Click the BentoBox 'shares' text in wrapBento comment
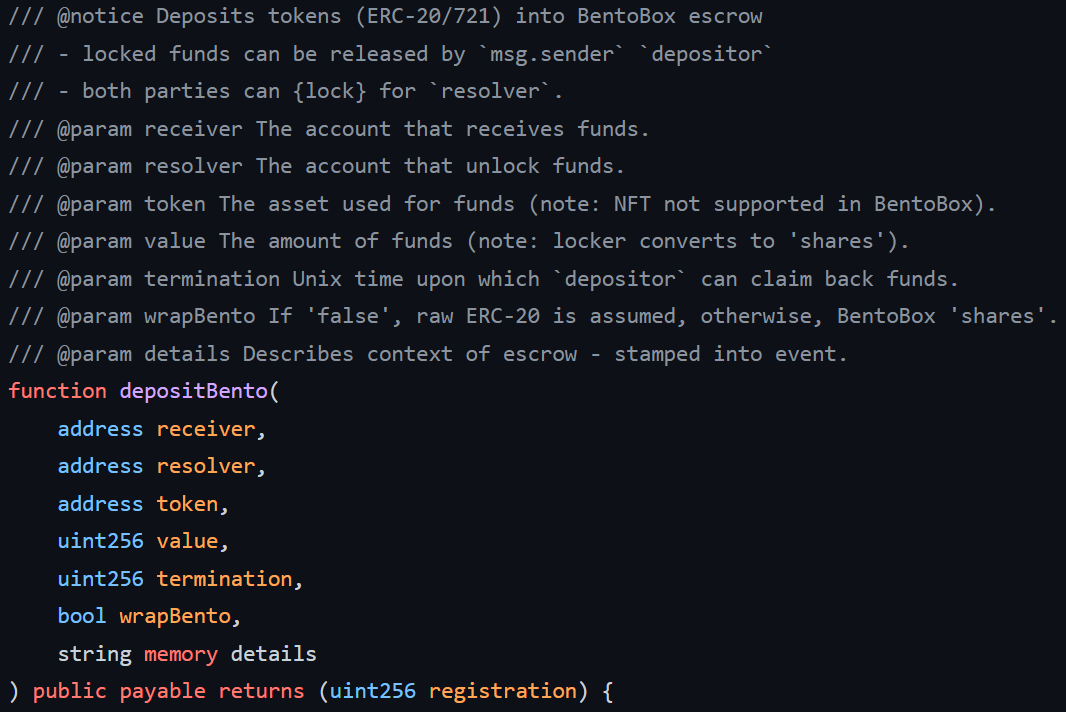 [x=942, y=316]
